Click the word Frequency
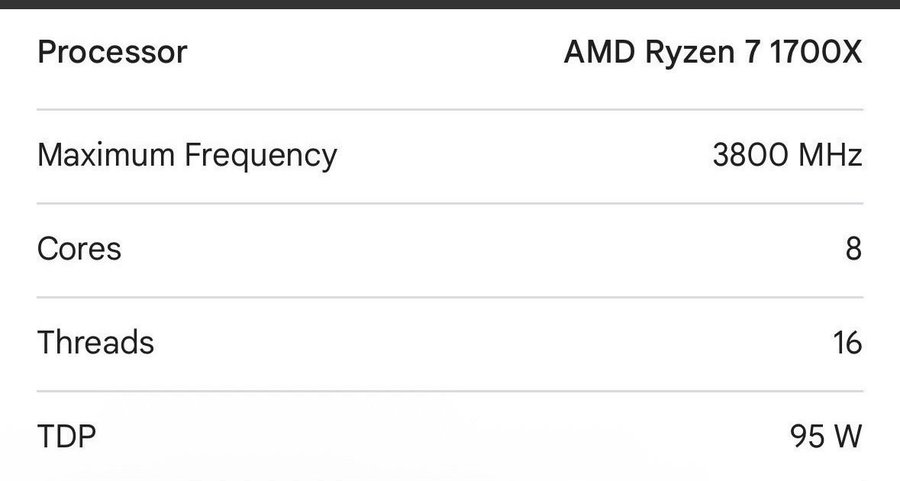This screenshot has height=481, width=900. (262, 156)
